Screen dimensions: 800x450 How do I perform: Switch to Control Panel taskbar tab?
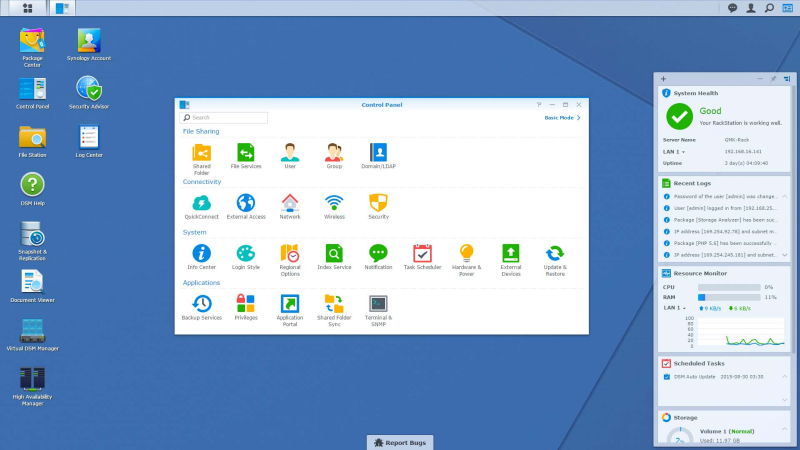tap(63, 8)
